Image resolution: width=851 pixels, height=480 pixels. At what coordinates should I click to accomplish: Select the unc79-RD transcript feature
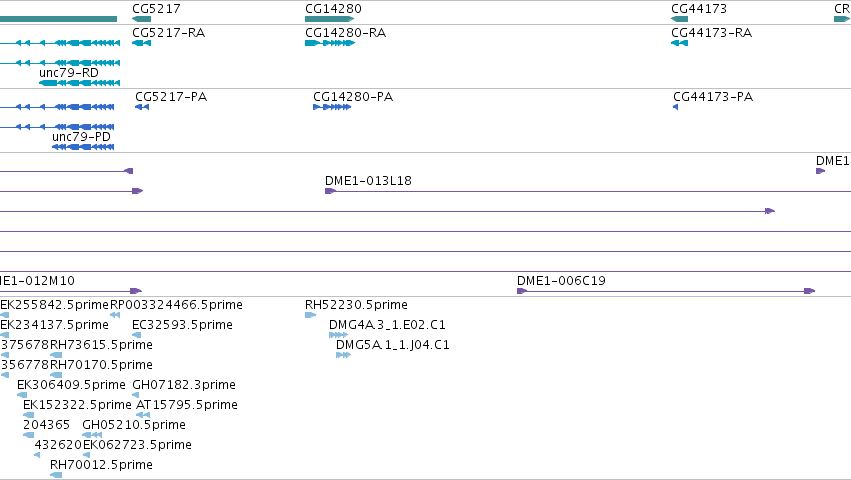point(79,83)
